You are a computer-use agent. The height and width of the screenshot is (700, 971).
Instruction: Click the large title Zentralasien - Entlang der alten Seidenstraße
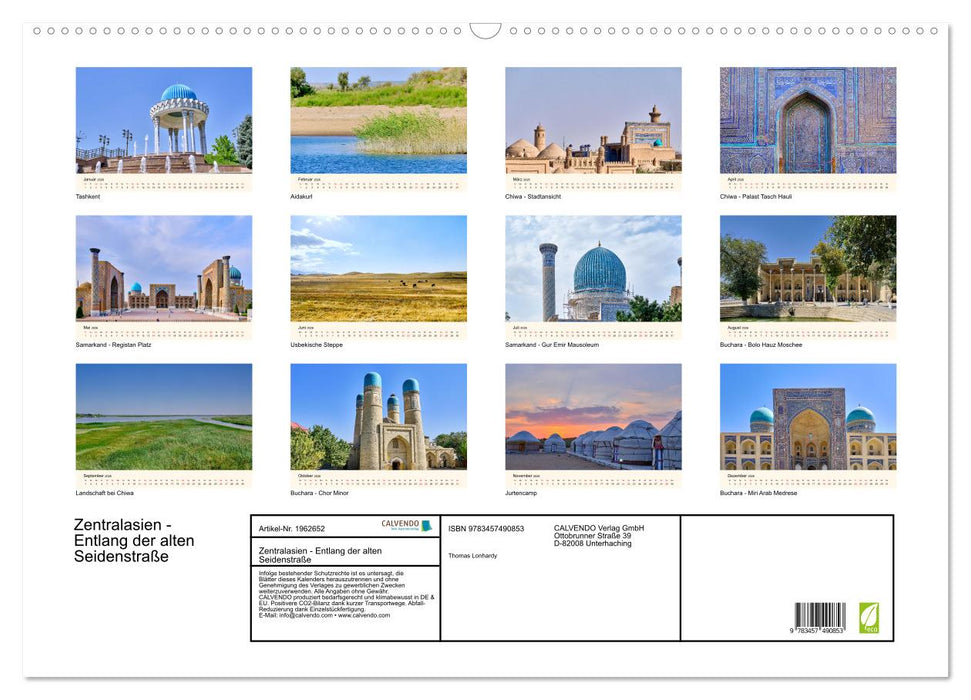pyautogui.click(x=134, y=541)
